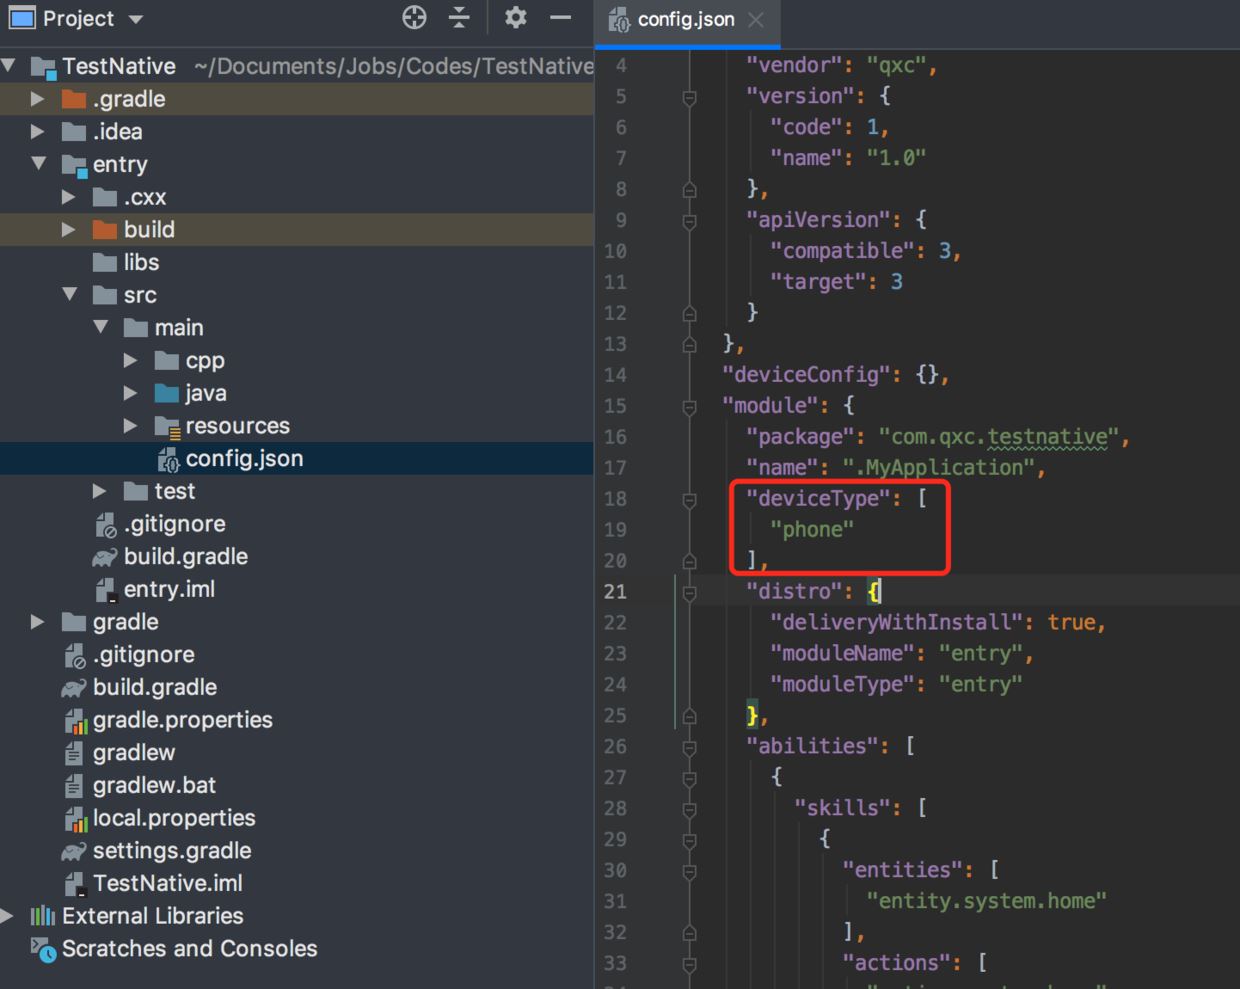Fold the code block at line 15

[x=689, y=407]
